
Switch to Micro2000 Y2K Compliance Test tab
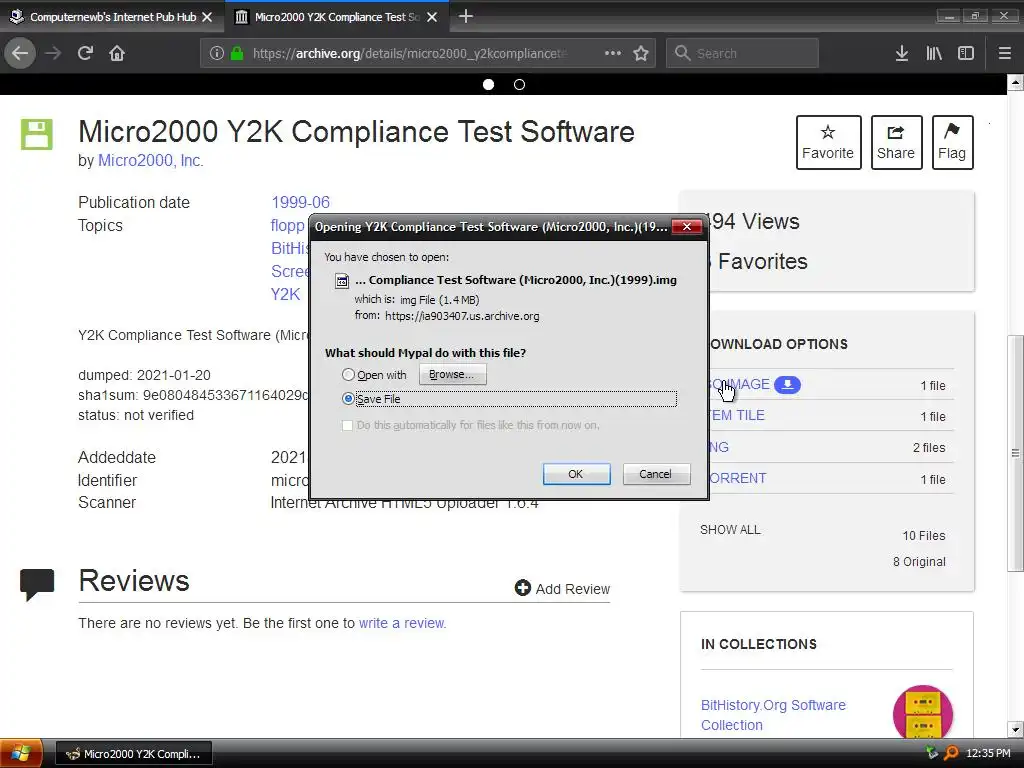tap(336, 17)
